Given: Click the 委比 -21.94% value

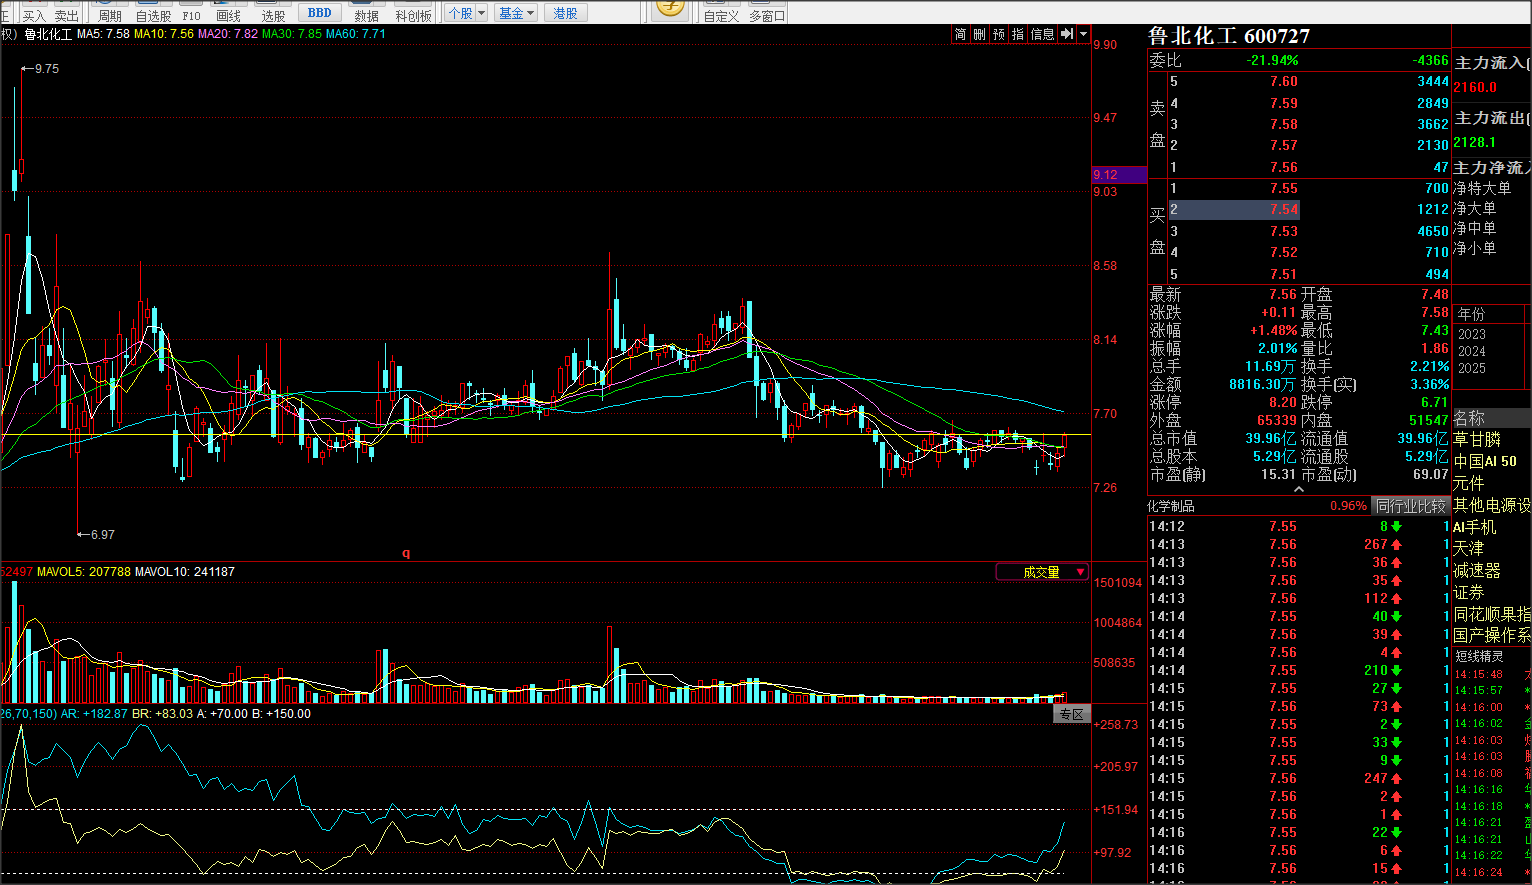Looking at the screenshot, I should click(x=1272, y=60).
